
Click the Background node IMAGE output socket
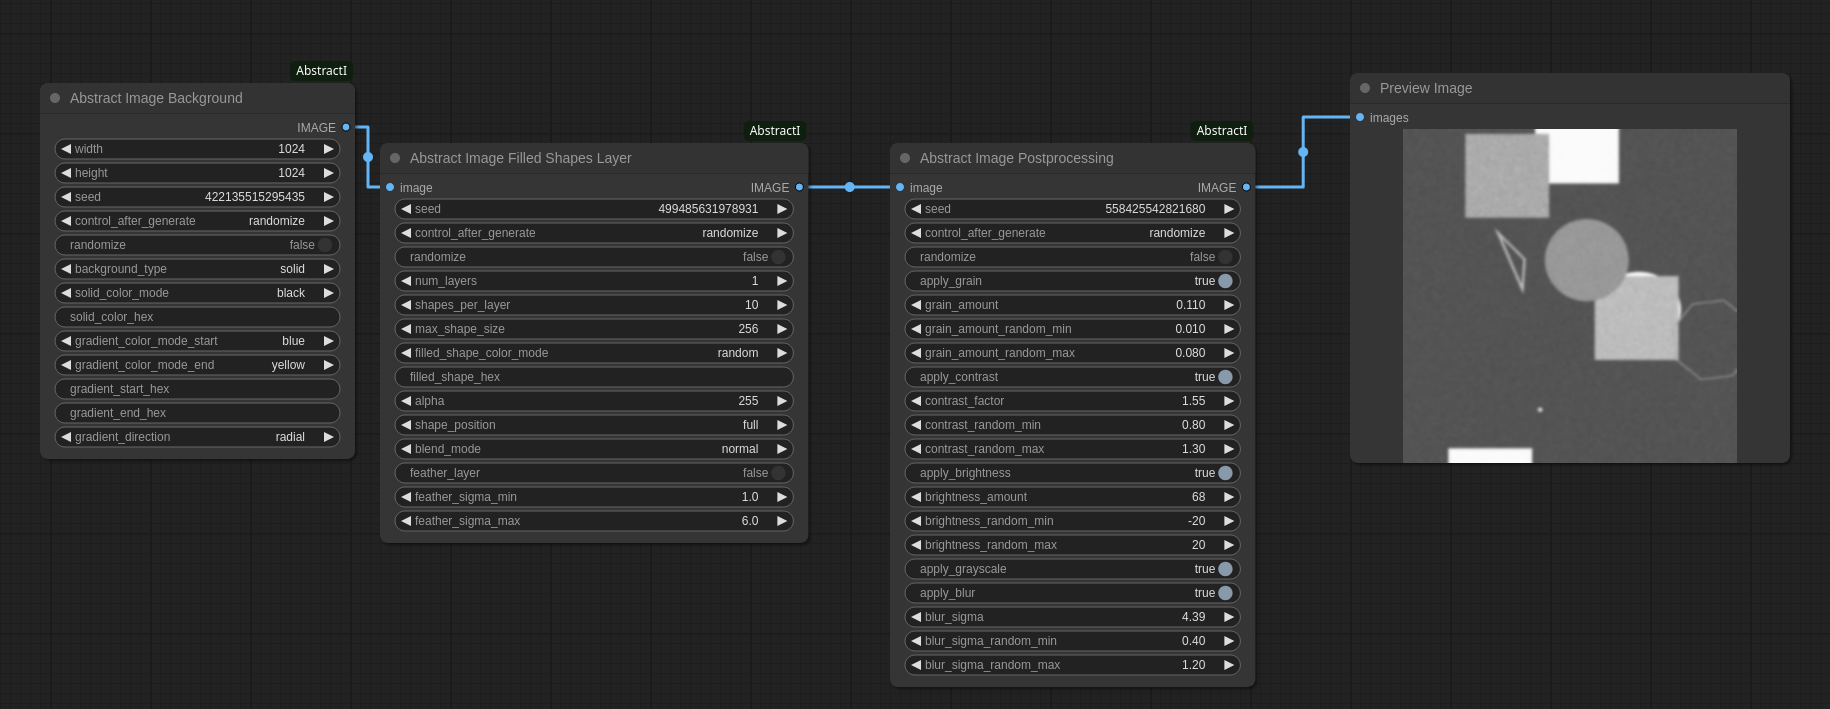pyautogui.click(x=346, y=127)
